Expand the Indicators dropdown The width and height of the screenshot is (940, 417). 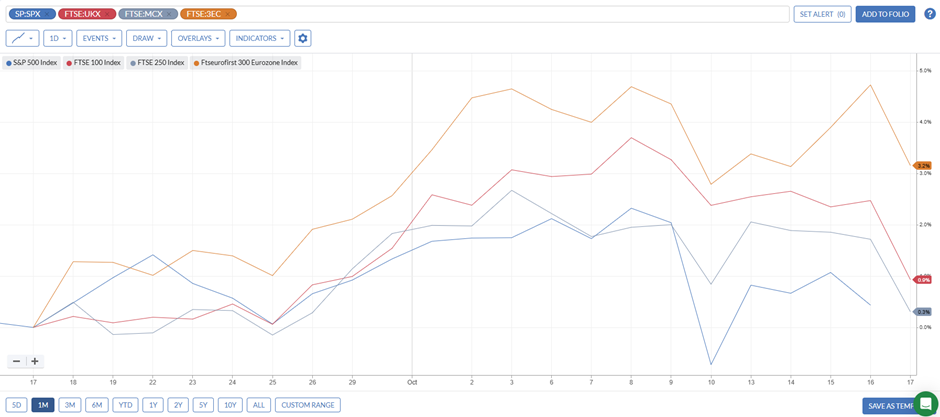[259, 38]
